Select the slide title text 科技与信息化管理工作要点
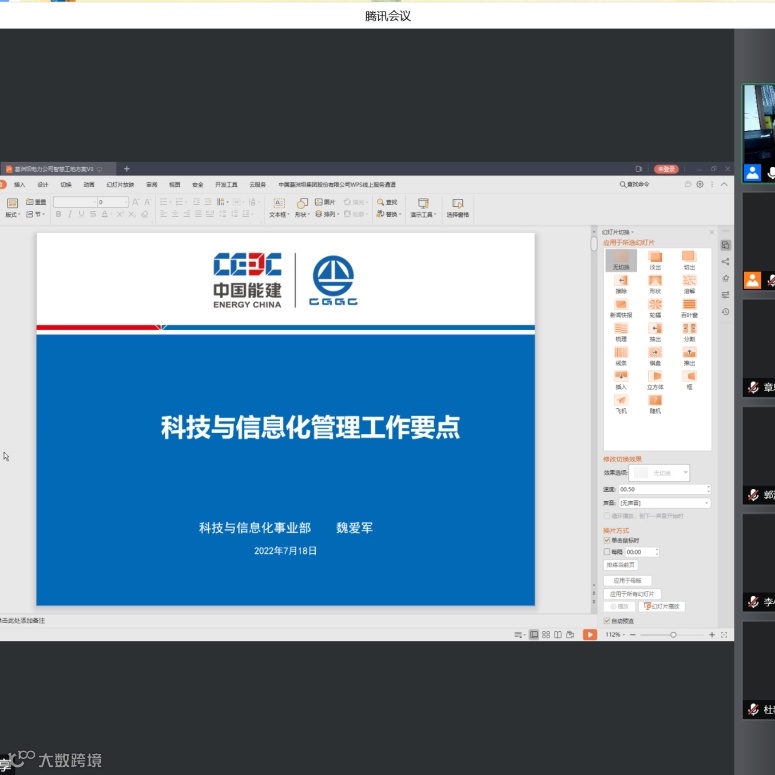775x775 pixels. coord(310,427)
